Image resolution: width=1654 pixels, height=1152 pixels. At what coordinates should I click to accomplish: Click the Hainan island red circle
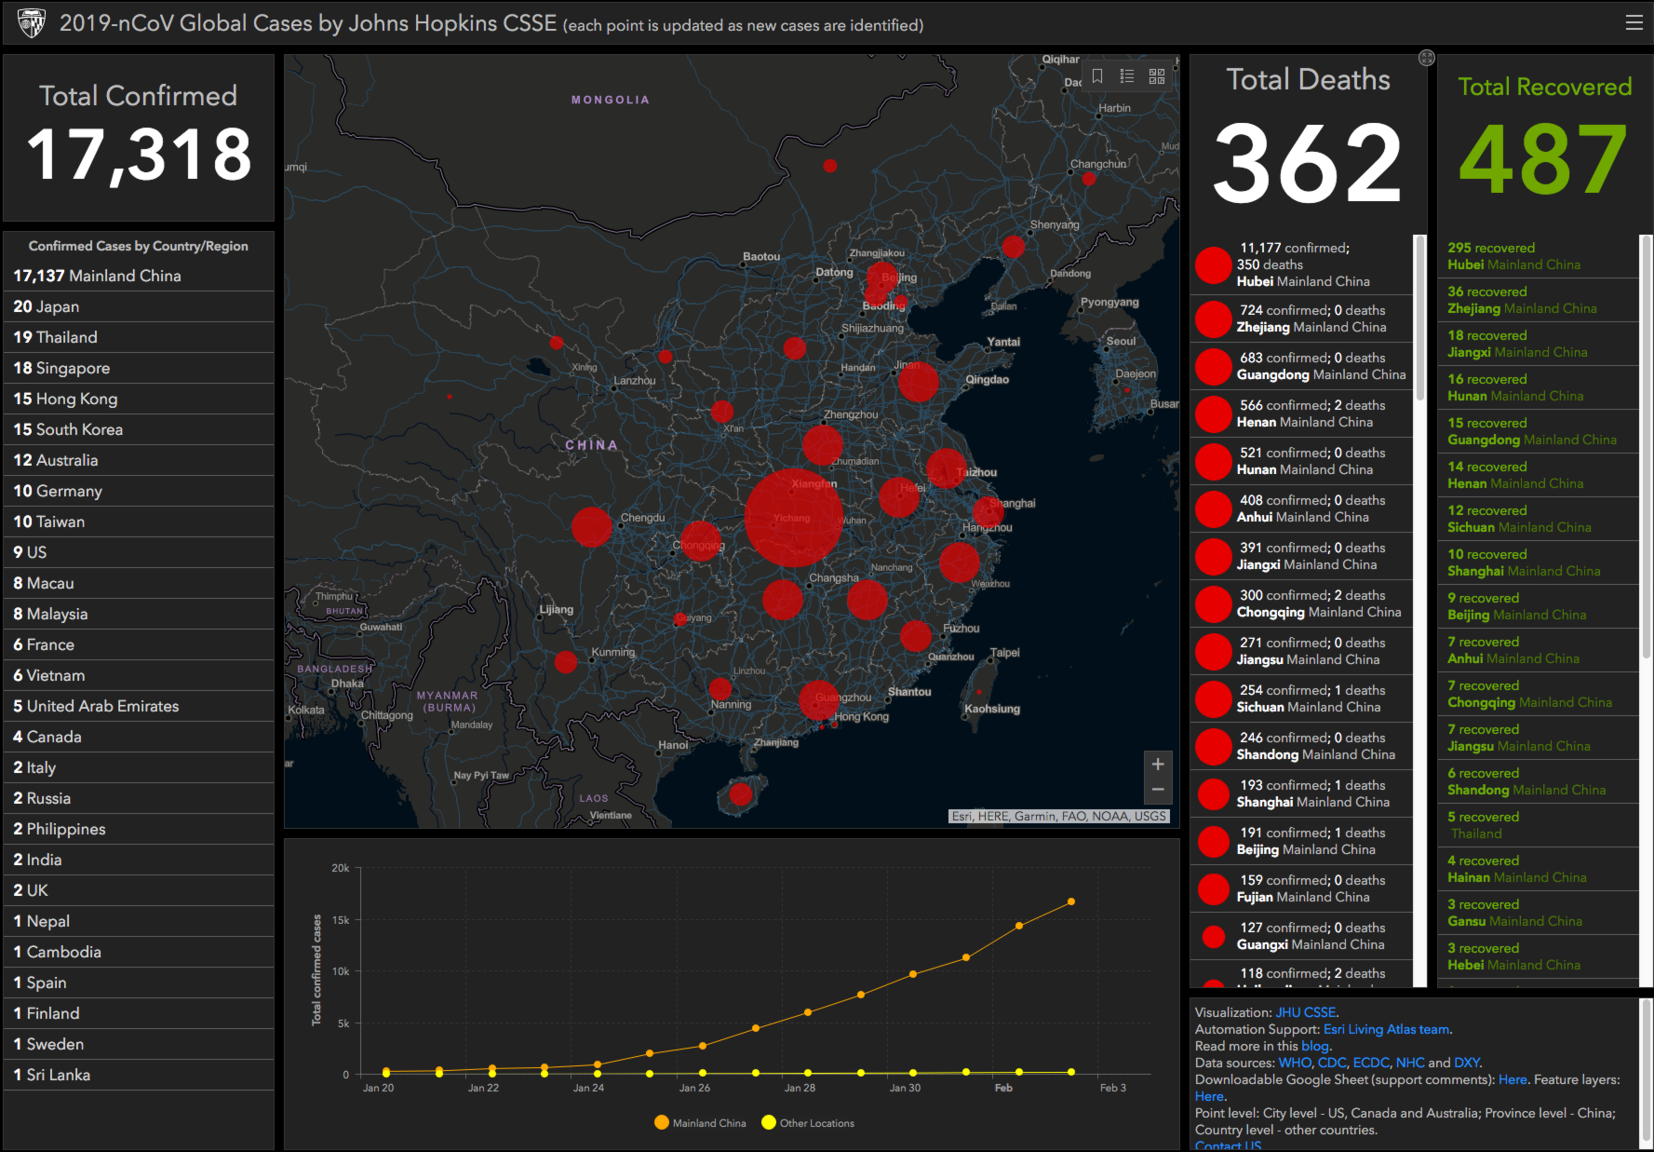[x=740, y=794]
